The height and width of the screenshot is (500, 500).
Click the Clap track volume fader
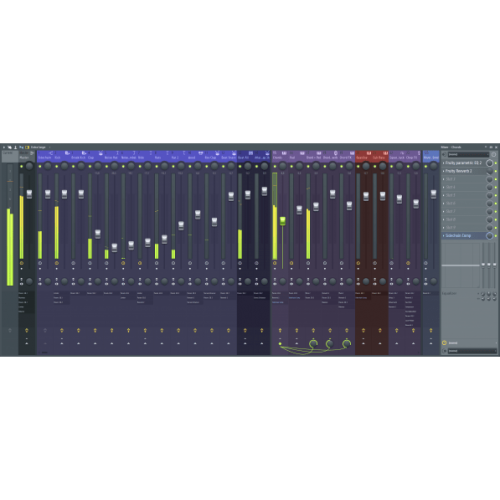[x=98, y=234]
